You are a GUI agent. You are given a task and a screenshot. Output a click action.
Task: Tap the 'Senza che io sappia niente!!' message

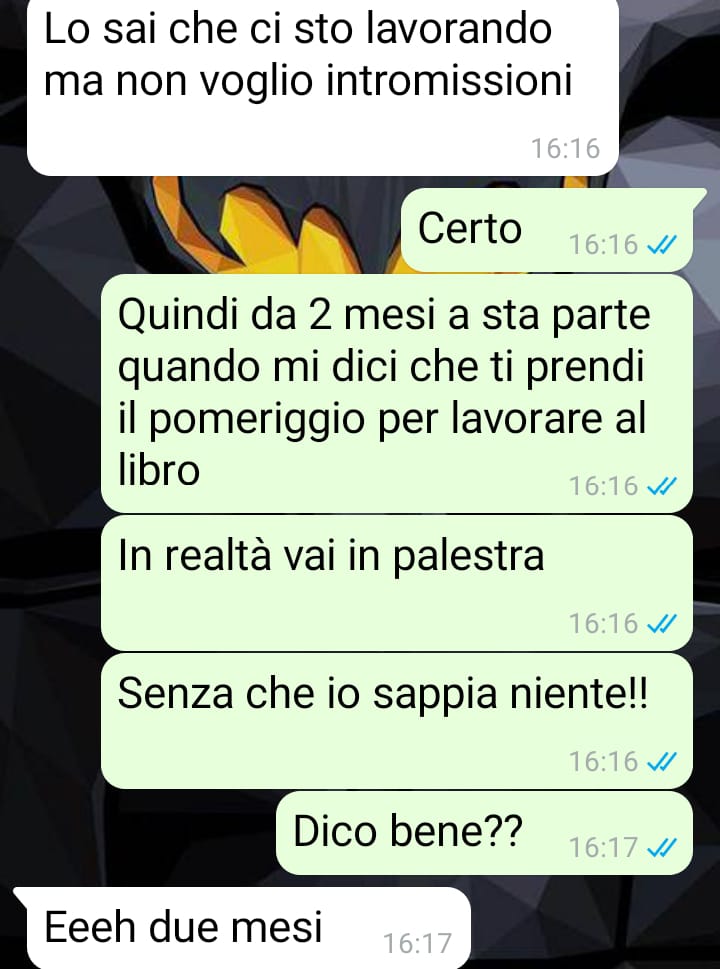coord(397,721)
